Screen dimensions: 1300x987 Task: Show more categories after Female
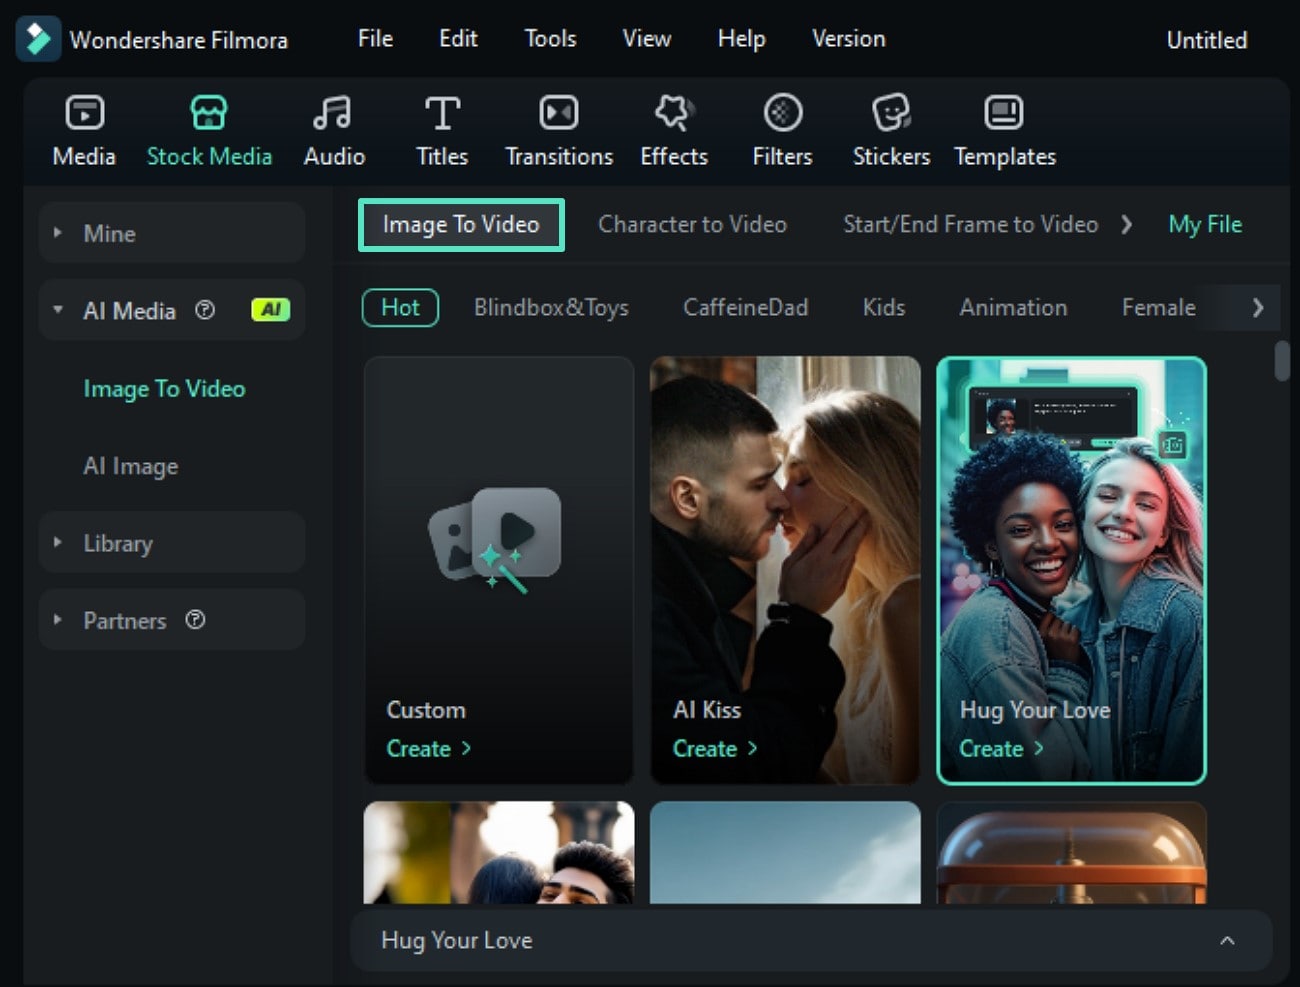pyautogui.click(x=1258, y=308)
